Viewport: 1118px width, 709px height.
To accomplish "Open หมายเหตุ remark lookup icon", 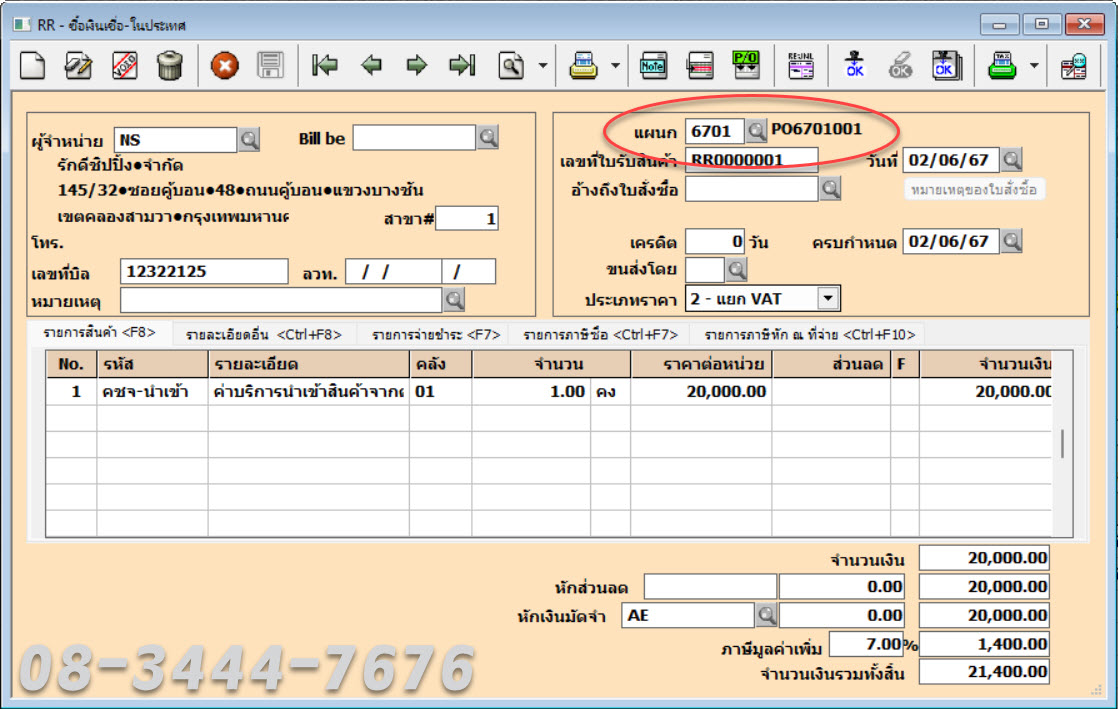I will [x=454, y=300].
